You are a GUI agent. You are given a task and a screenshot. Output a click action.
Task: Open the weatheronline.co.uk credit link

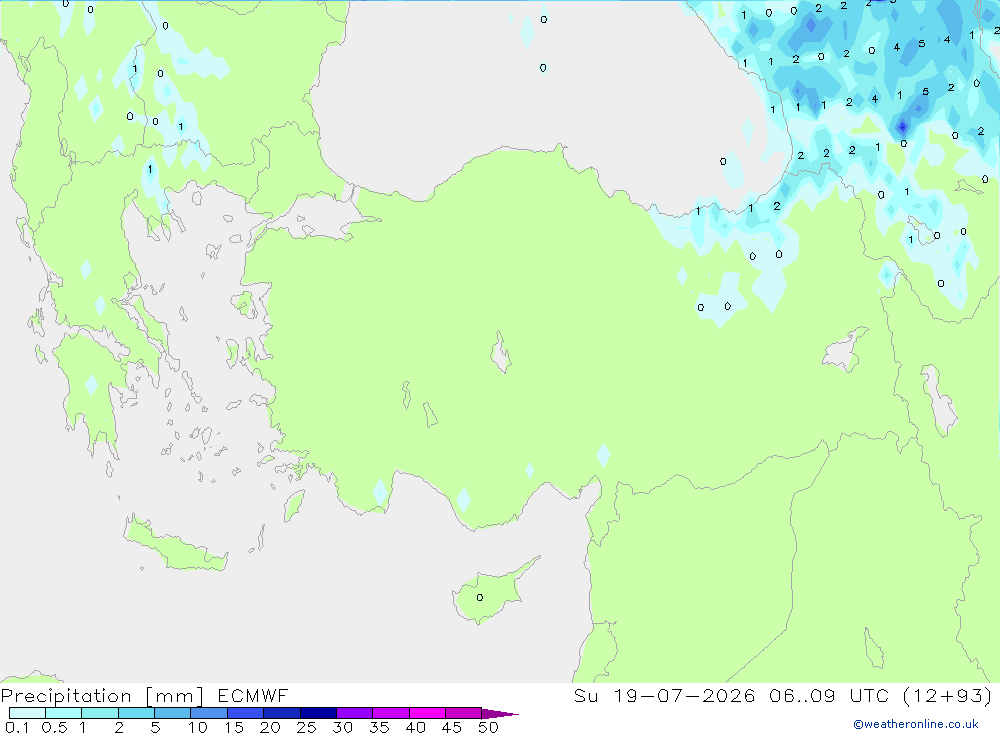coord(916,724)
